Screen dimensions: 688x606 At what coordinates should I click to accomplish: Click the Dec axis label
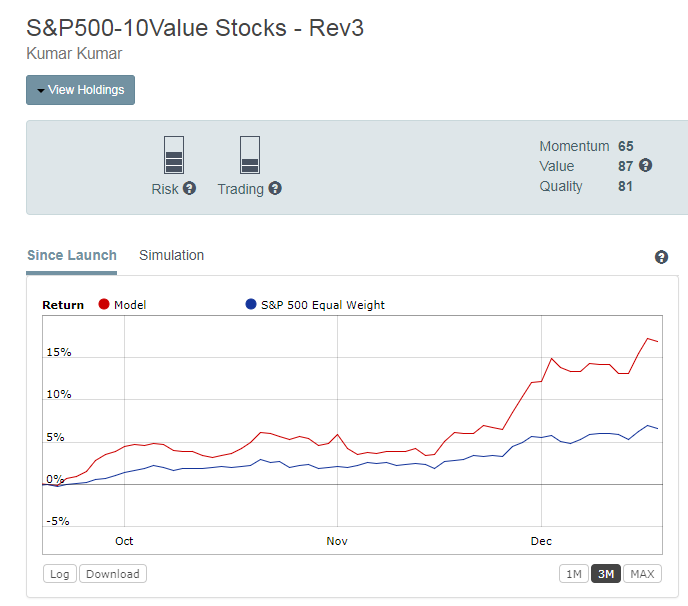click(x=541, y=541)
